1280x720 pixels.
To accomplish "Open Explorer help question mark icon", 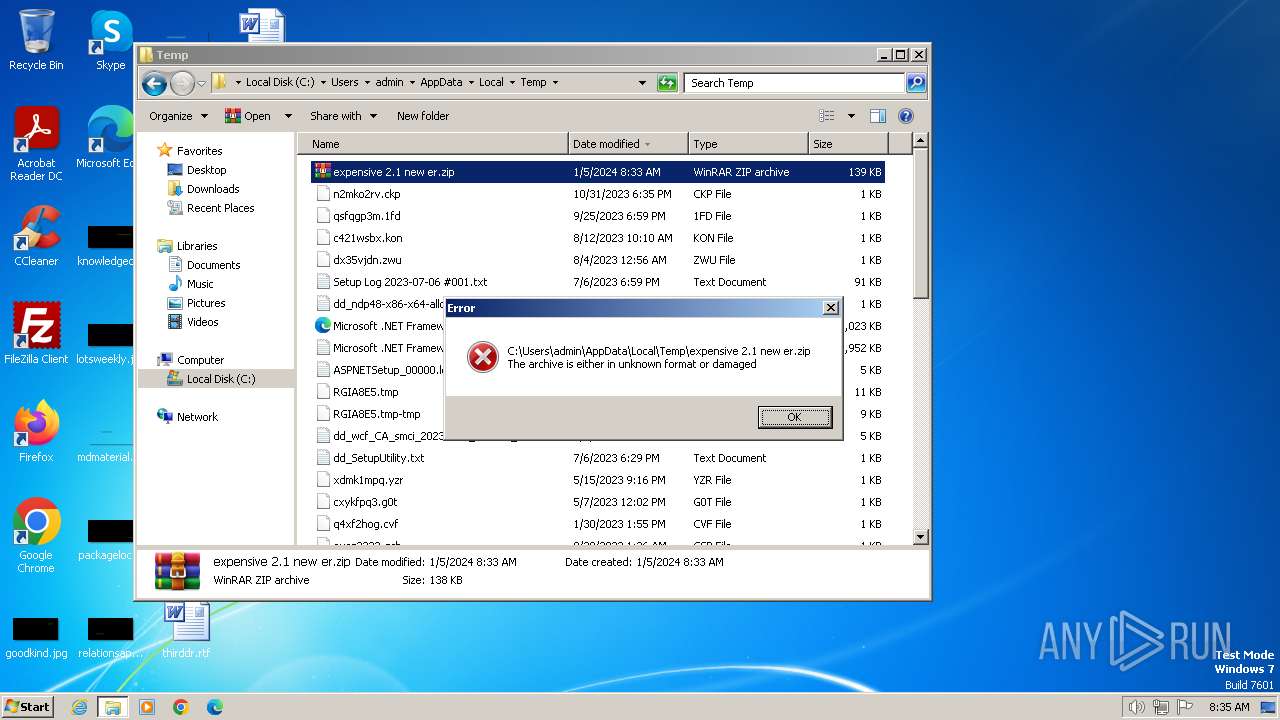I will click(x=906, y=116).
